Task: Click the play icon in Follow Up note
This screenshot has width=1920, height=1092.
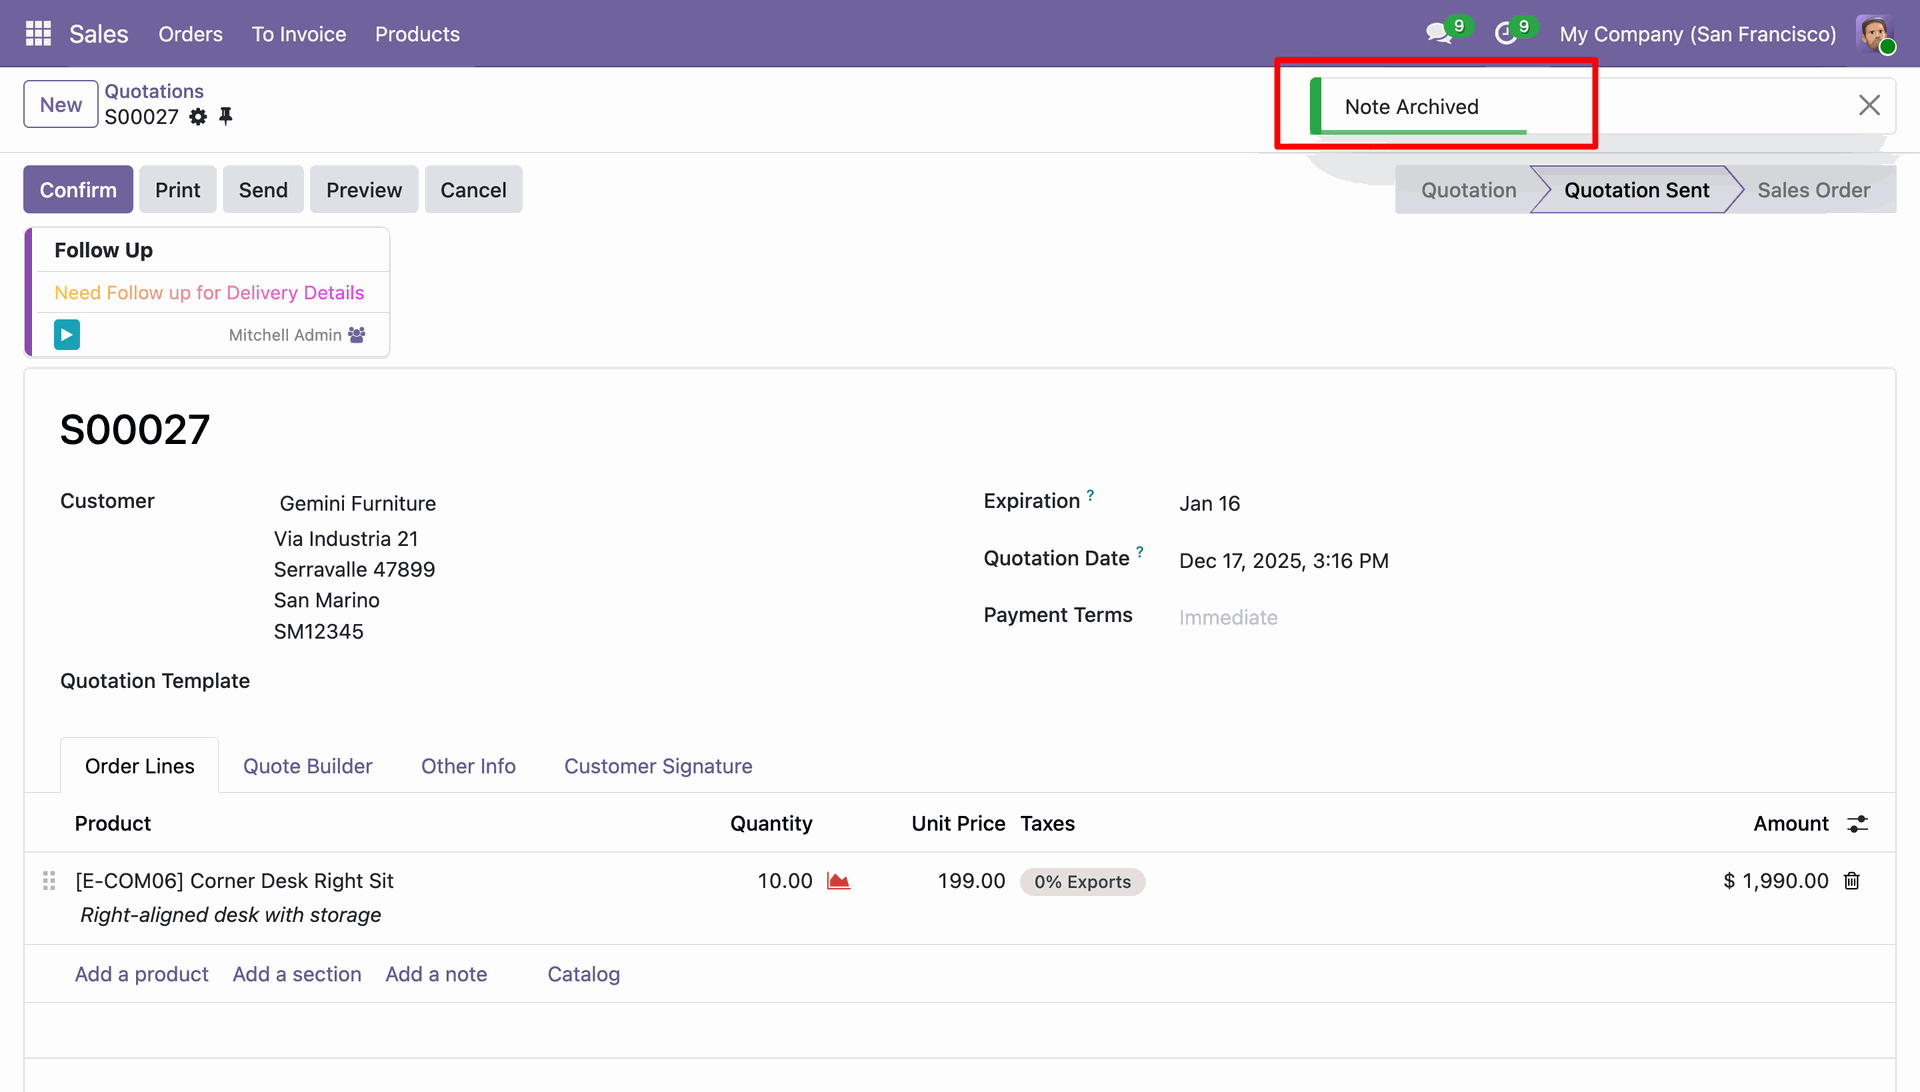Action: click(x=67, y=334)
